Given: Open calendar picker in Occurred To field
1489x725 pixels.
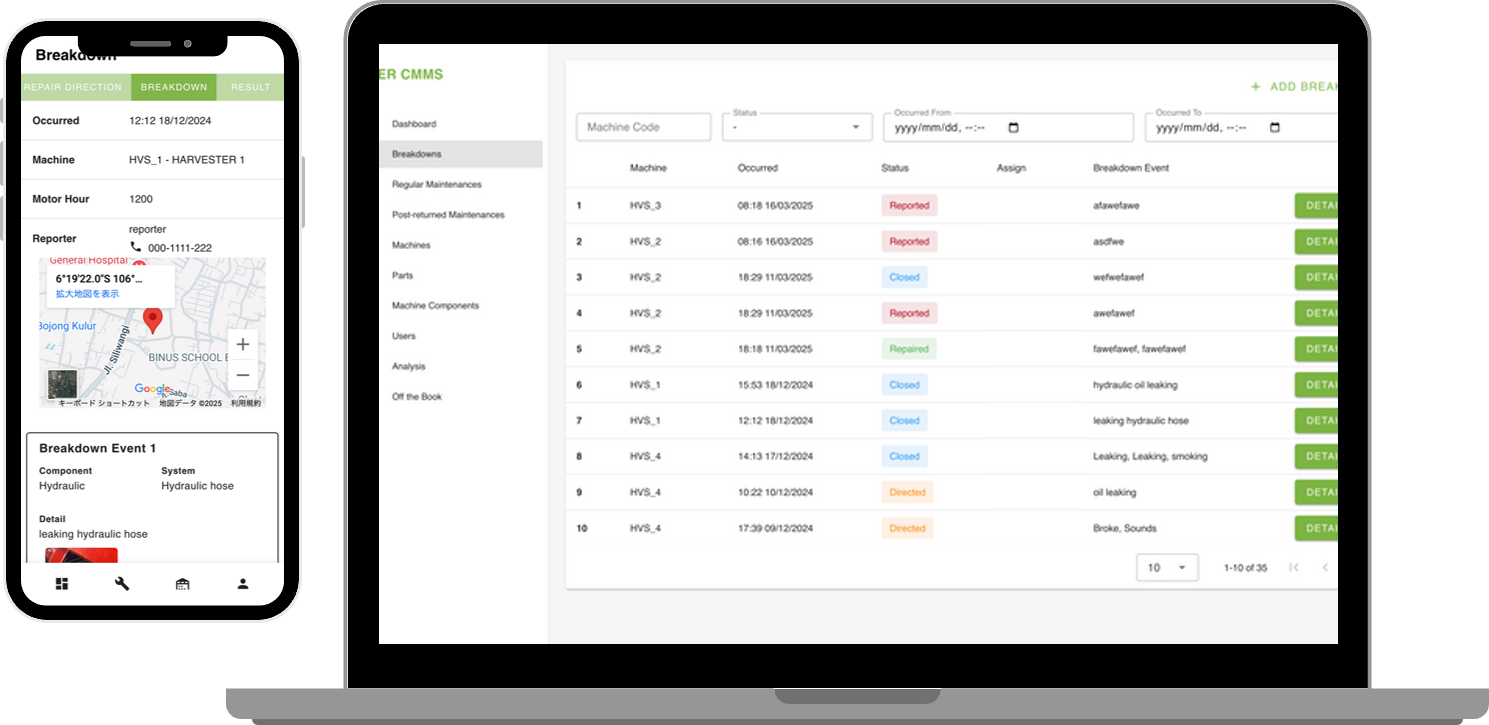Looking at the screenshot, I should pyautogui.click(x=1274, y=128).
